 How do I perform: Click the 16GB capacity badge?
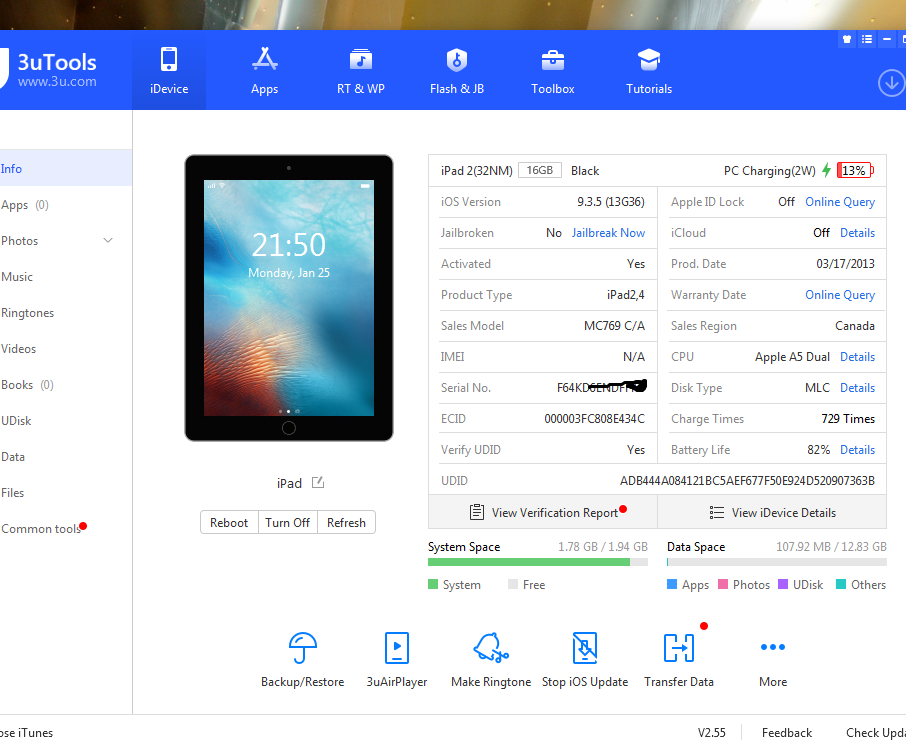point(540,170)
